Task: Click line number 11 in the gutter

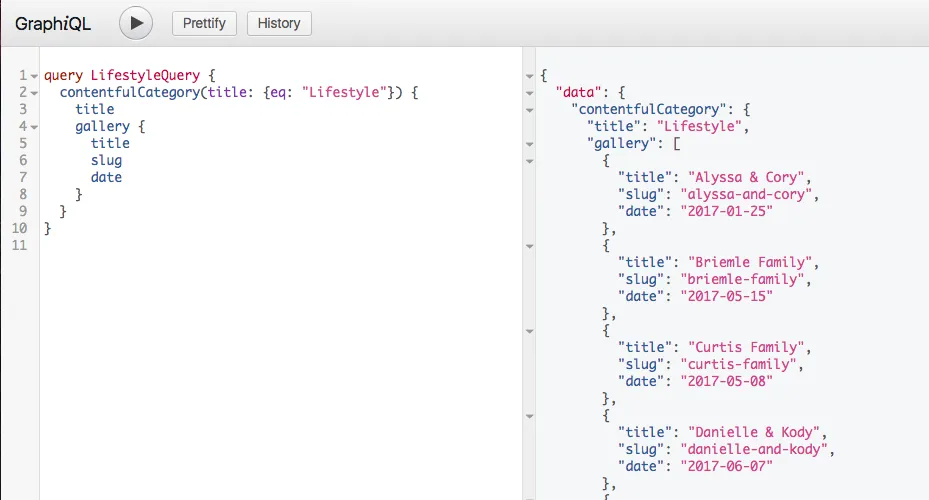Action: (x=20, y=245)
